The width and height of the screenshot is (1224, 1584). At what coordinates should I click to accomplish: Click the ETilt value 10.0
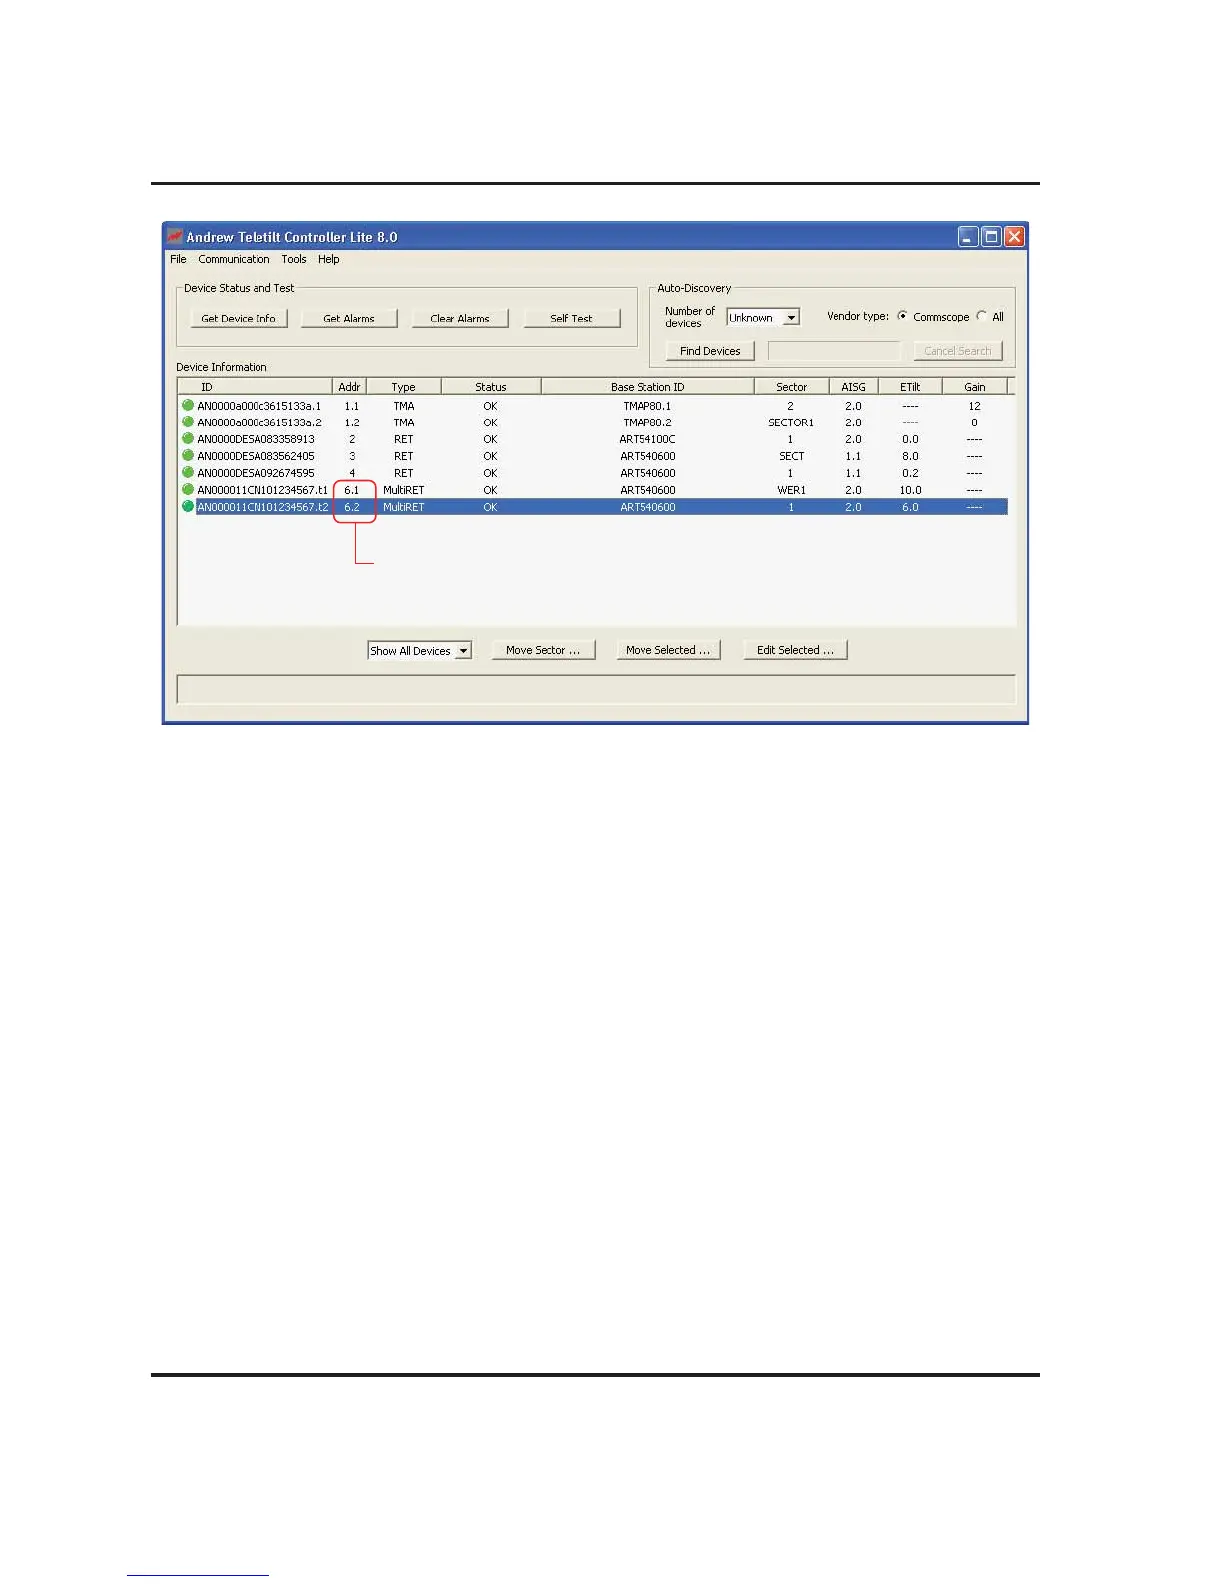[910, 490]
